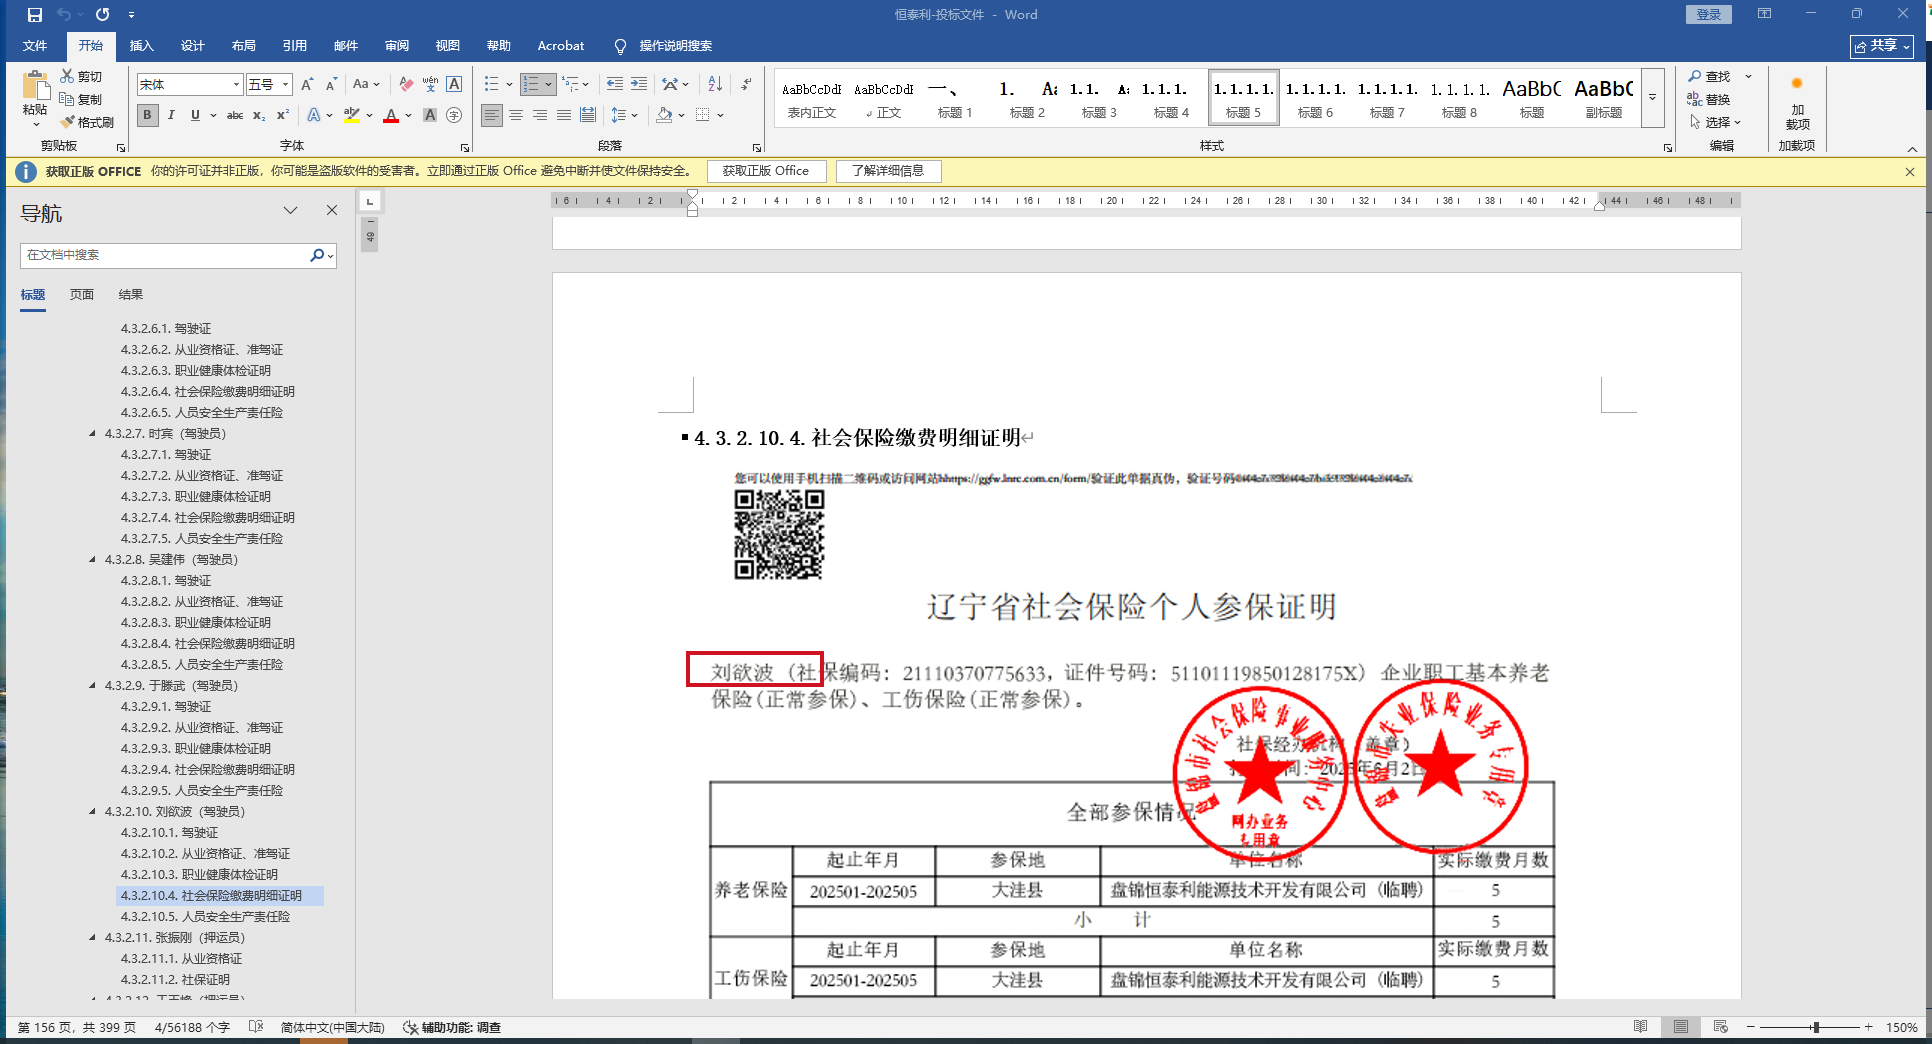Click the sort A-Z icon
The width and height of the screenshot is (1932, 1044).
[x=715, y=84]
